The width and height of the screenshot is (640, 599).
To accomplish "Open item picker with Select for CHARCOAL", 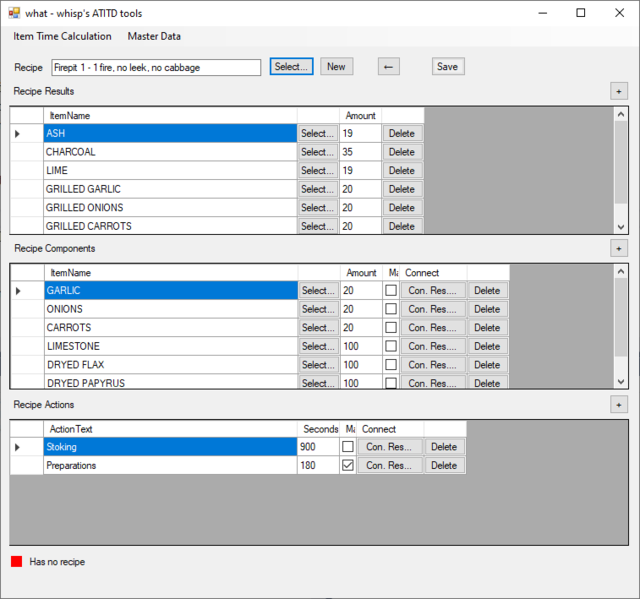I will click(x=317, y=152).
